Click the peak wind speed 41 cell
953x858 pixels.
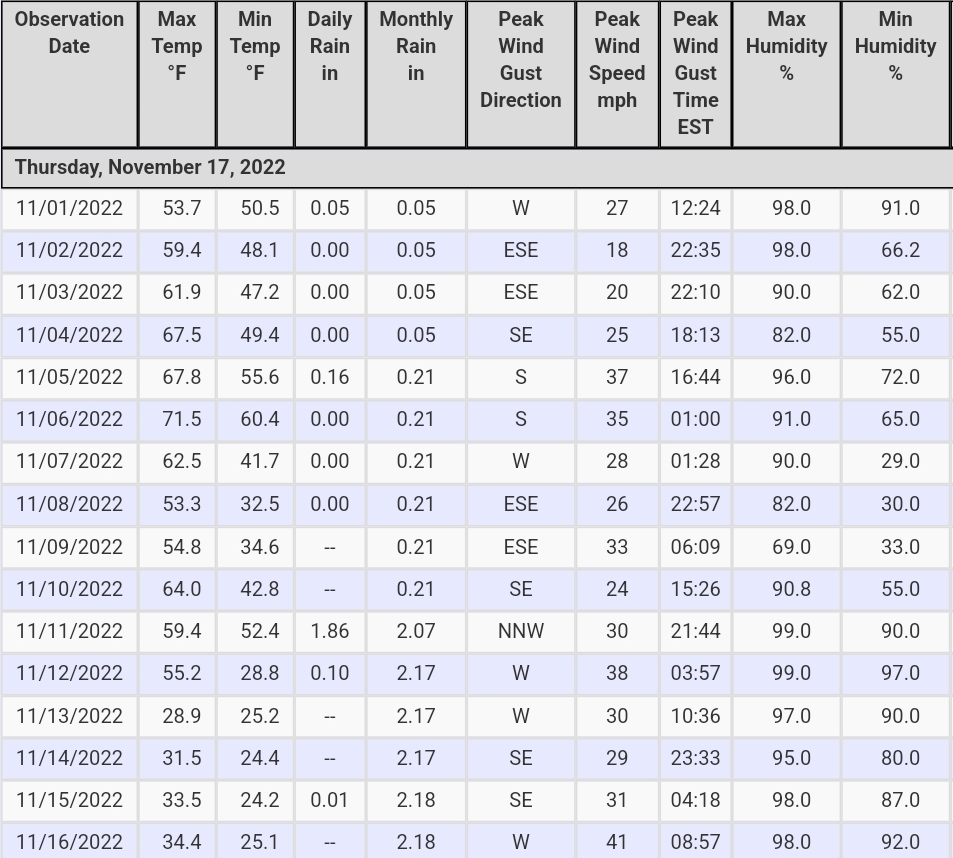click(x=617, y=841)
